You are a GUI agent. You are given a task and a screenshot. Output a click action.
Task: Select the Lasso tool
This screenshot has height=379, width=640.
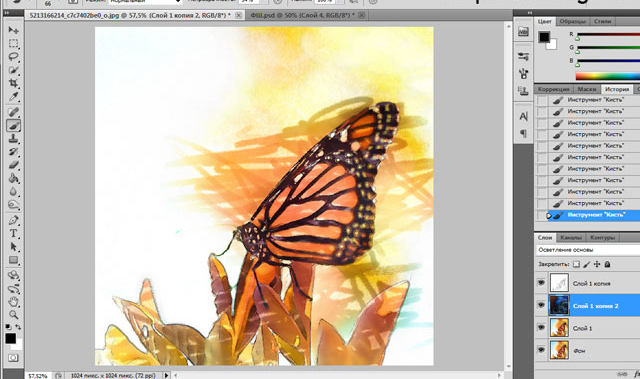(13, 57)
